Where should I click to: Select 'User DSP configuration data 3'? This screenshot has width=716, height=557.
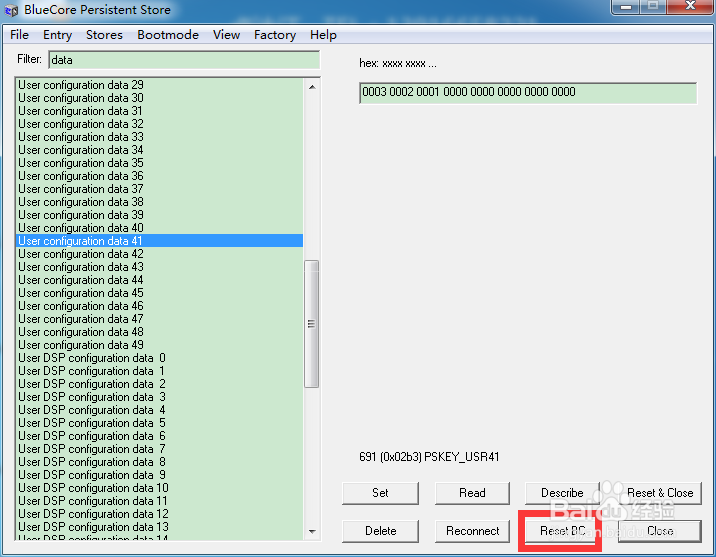click(159, 397)
